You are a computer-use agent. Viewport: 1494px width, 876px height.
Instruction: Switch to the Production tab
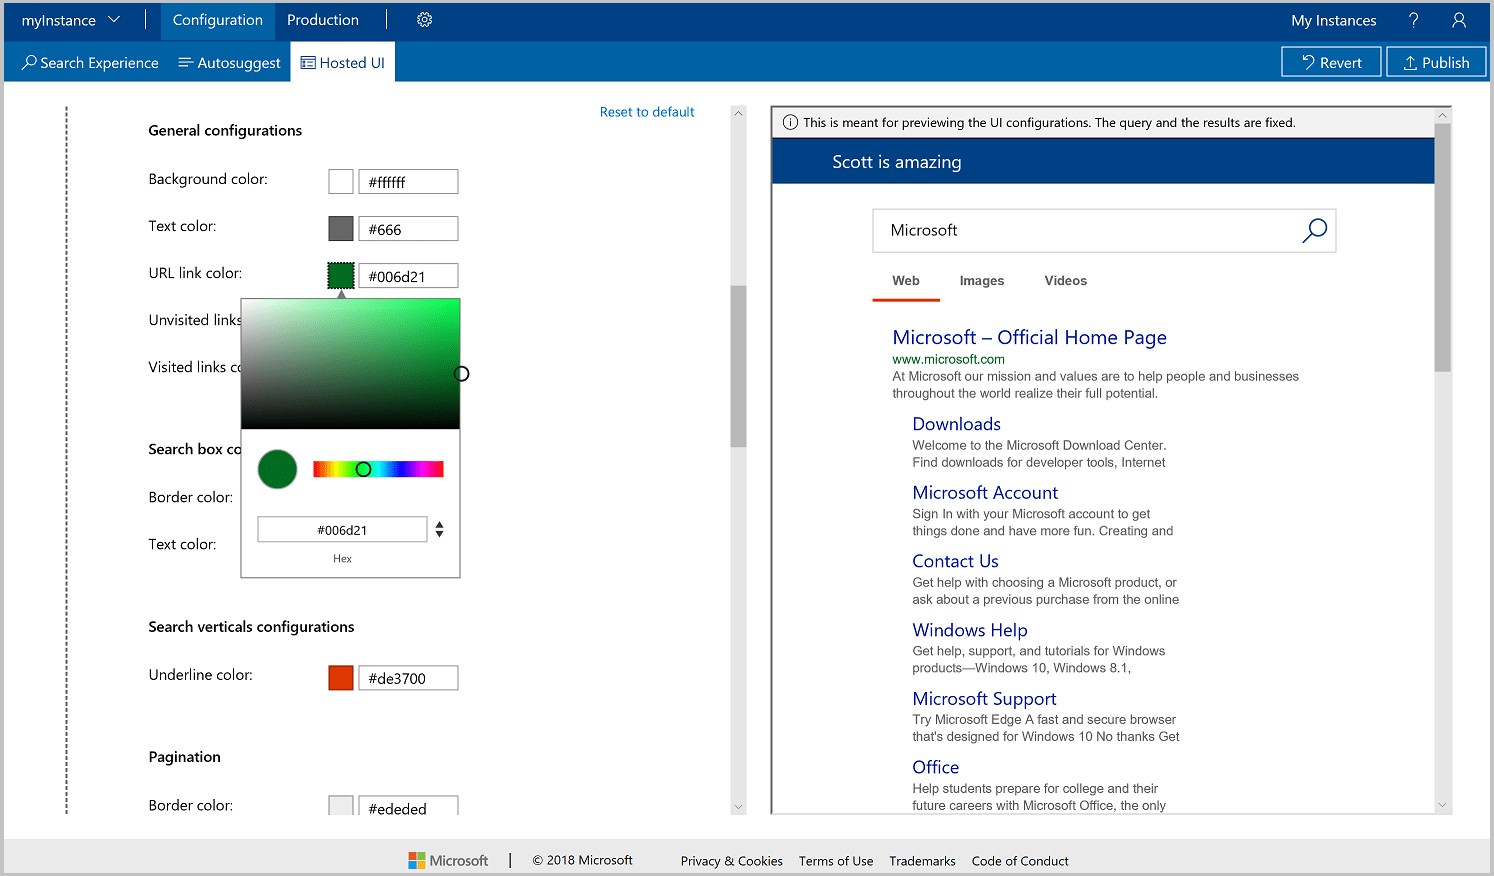pos(322,19)
